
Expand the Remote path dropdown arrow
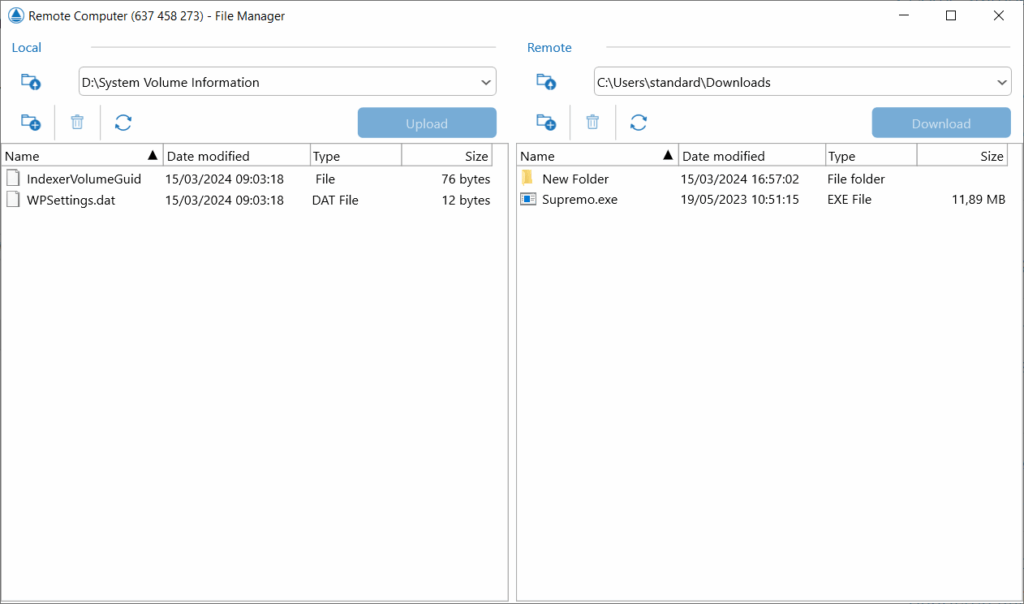coord(1001,82)
